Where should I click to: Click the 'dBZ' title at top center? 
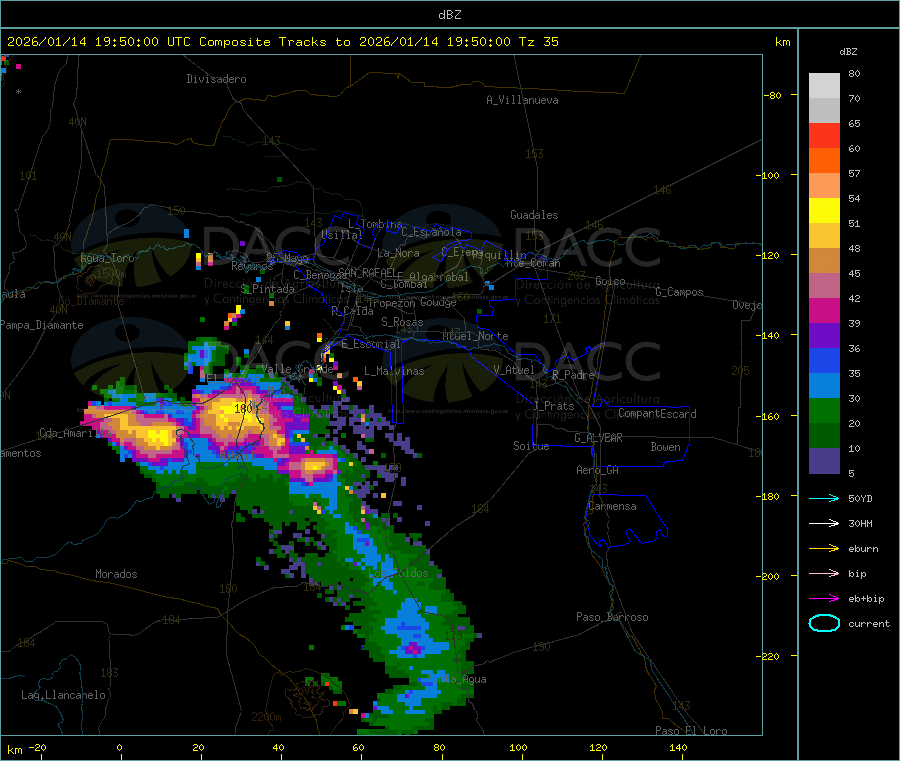tap(449, 15)
